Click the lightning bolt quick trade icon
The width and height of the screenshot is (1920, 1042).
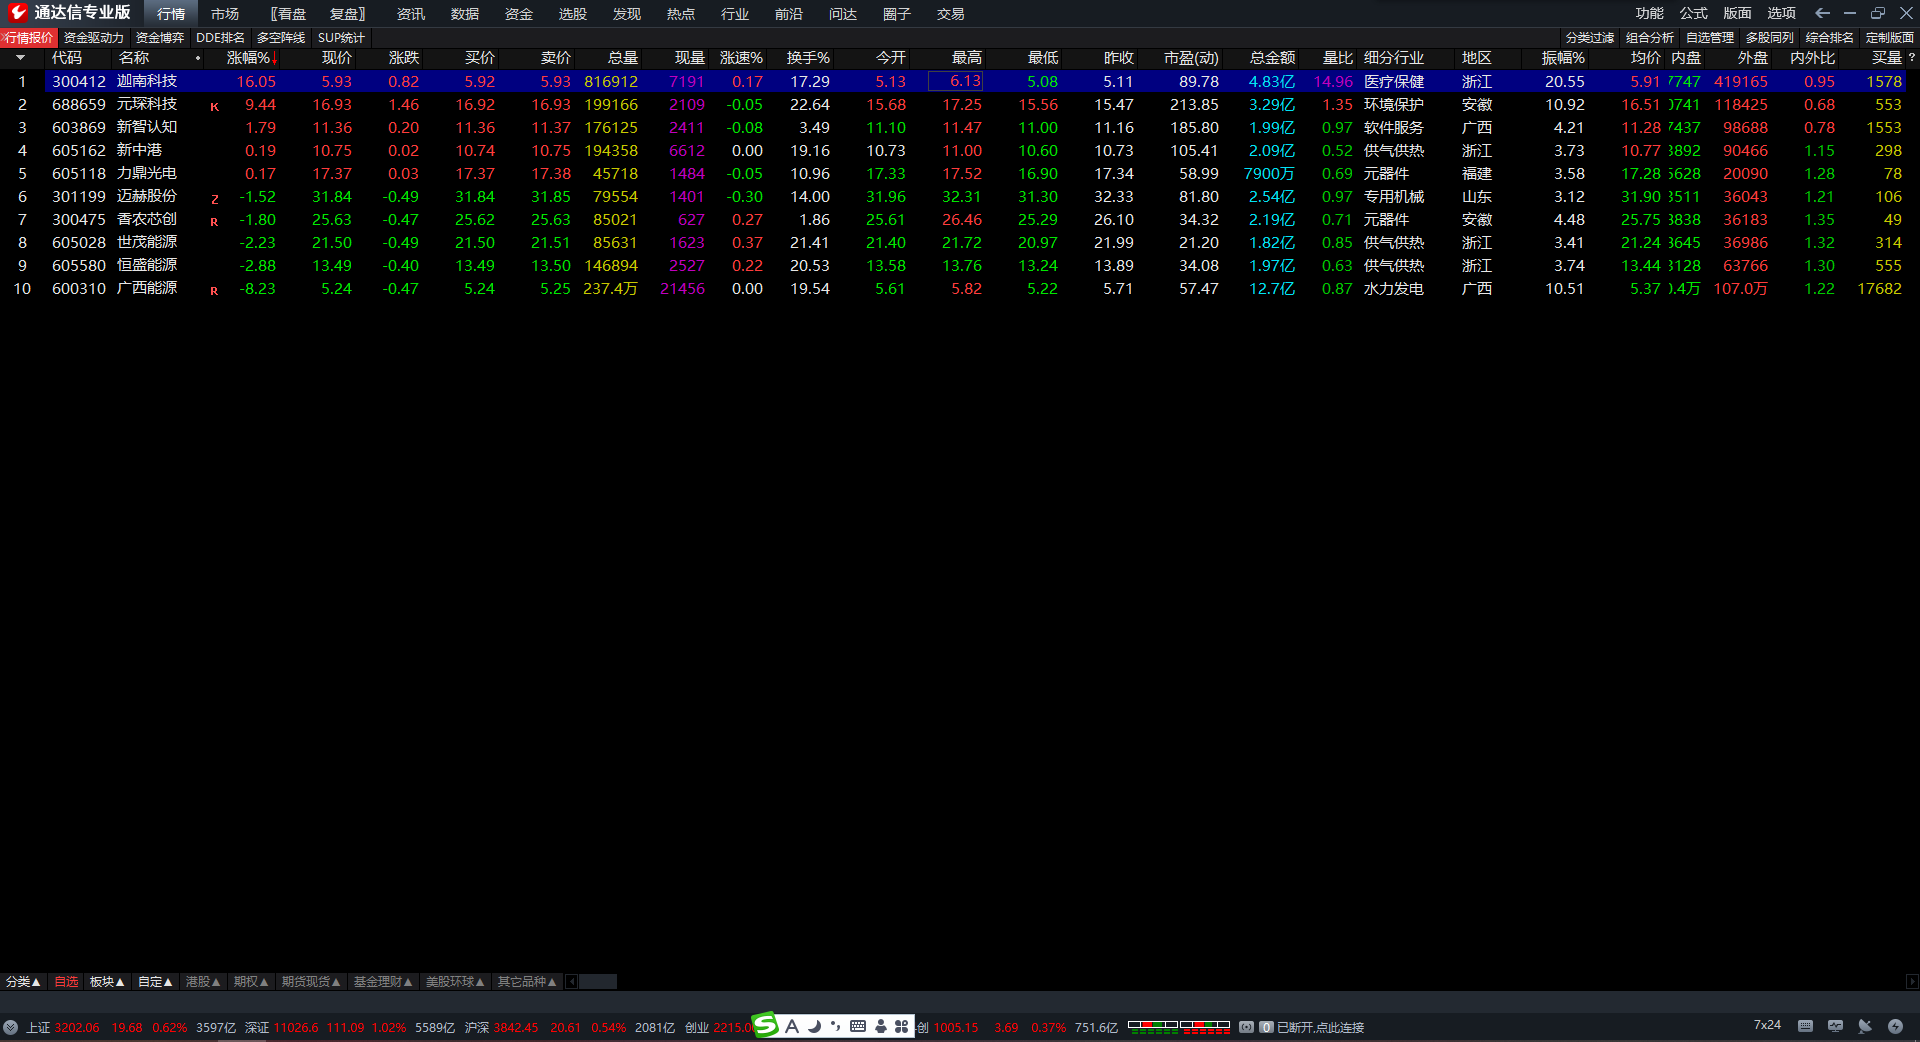pos(1895,1026)
